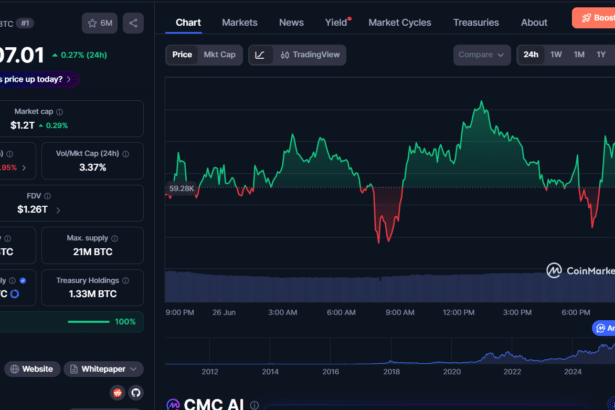Open the Website link button
The image size is (615, 410).
point(32,369)
